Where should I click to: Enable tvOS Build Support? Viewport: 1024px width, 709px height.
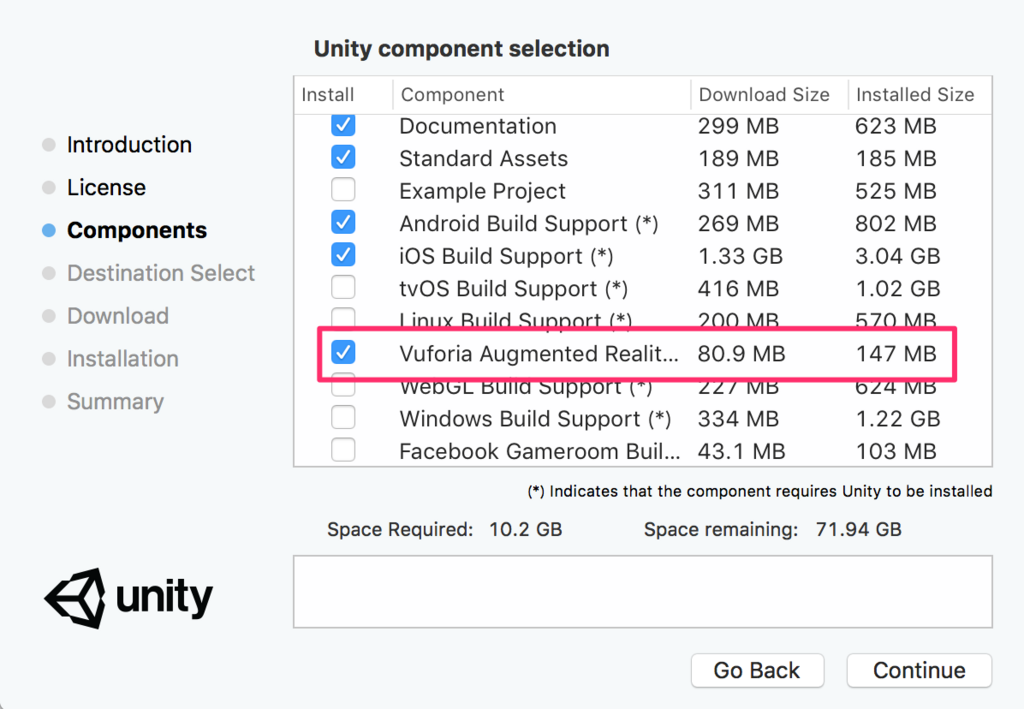pos(343,287)
